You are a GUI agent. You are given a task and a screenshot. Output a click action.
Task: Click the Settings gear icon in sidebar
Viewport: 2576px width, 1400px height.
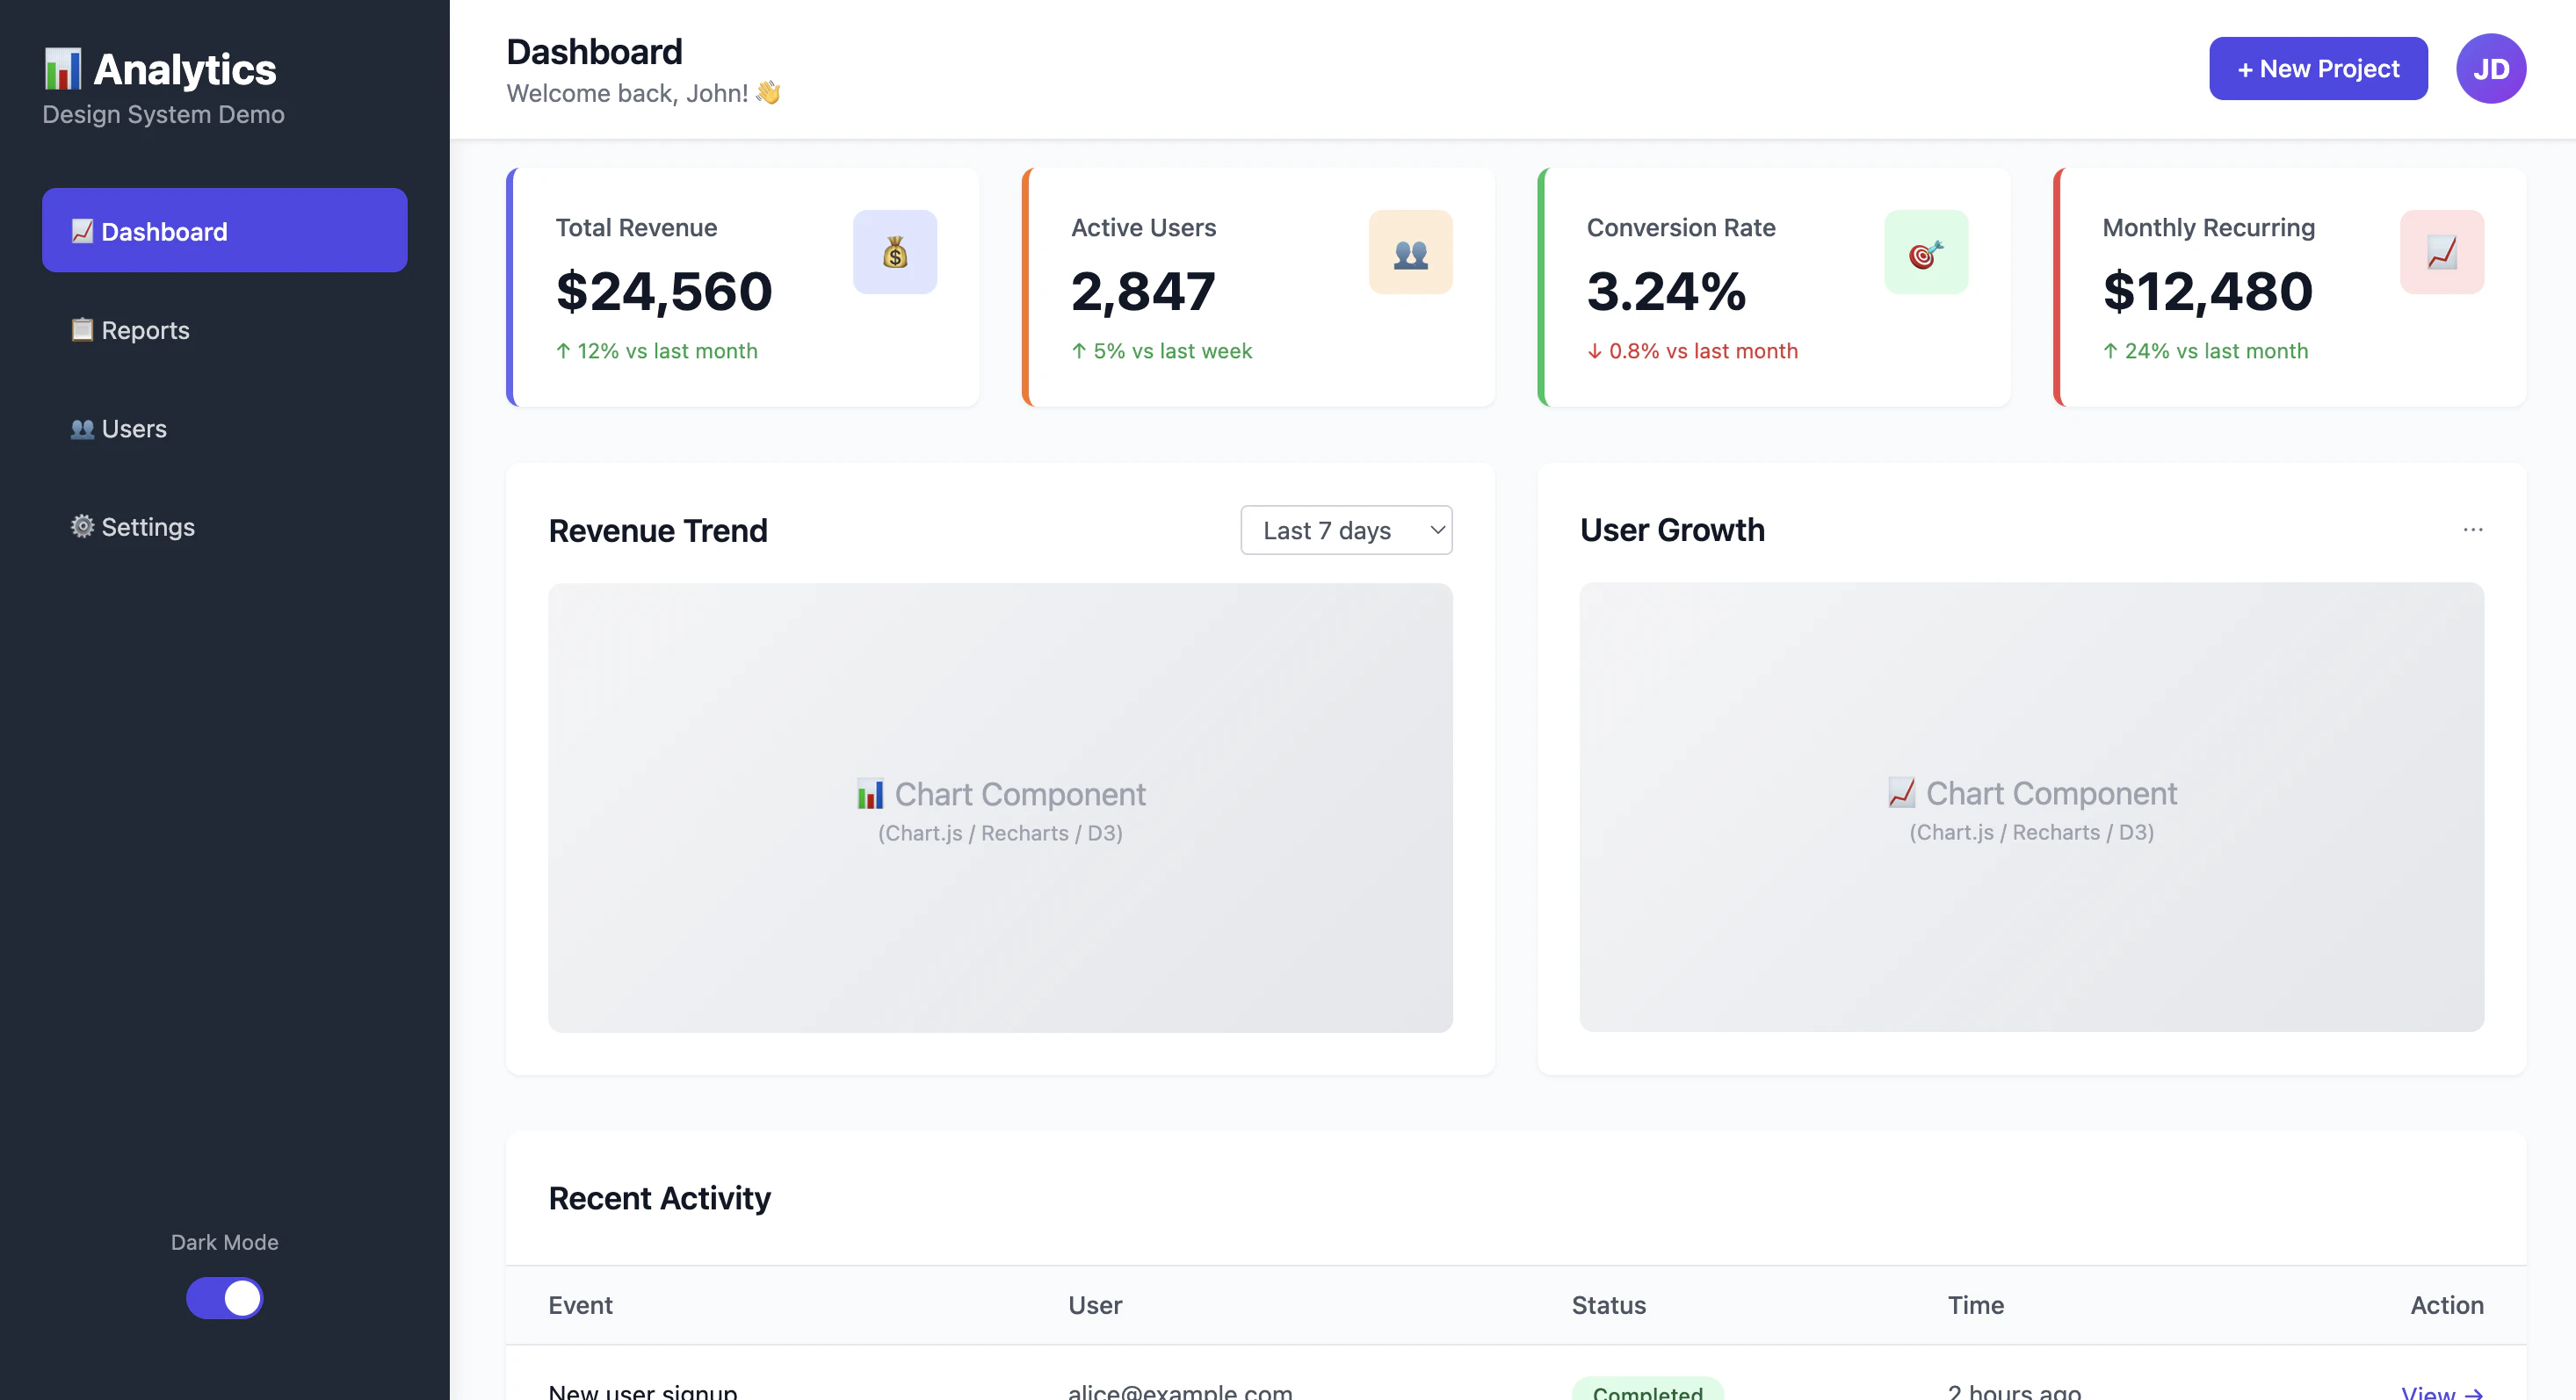click(x=82, y=527)
